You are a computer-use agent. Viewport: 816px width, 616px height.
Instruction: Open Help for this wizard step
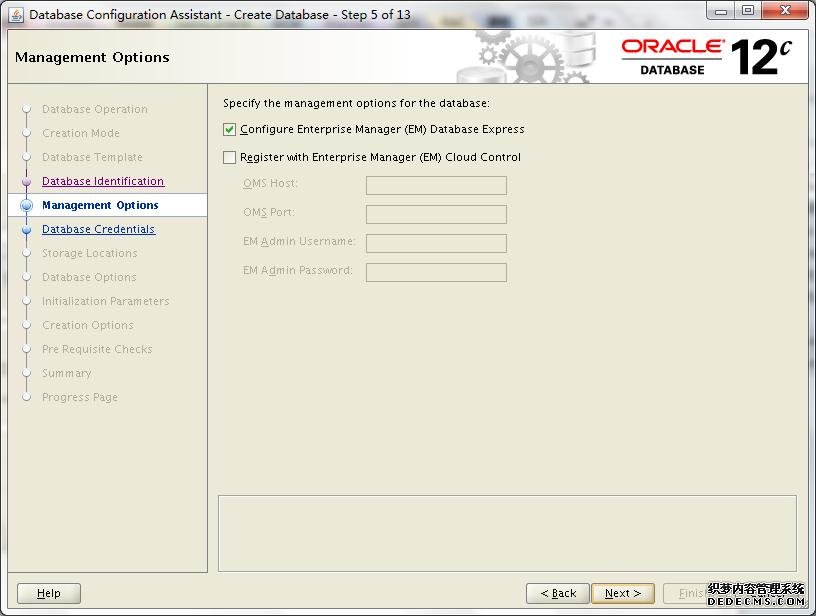[49, 593]
